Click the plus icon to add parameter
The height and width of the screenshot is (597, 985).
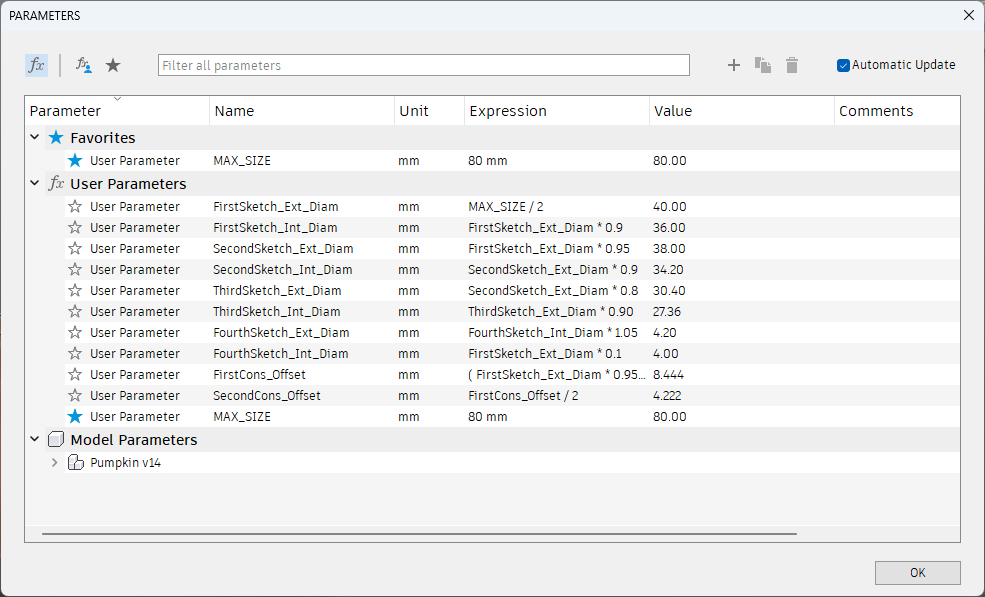[x=734, y=65]
